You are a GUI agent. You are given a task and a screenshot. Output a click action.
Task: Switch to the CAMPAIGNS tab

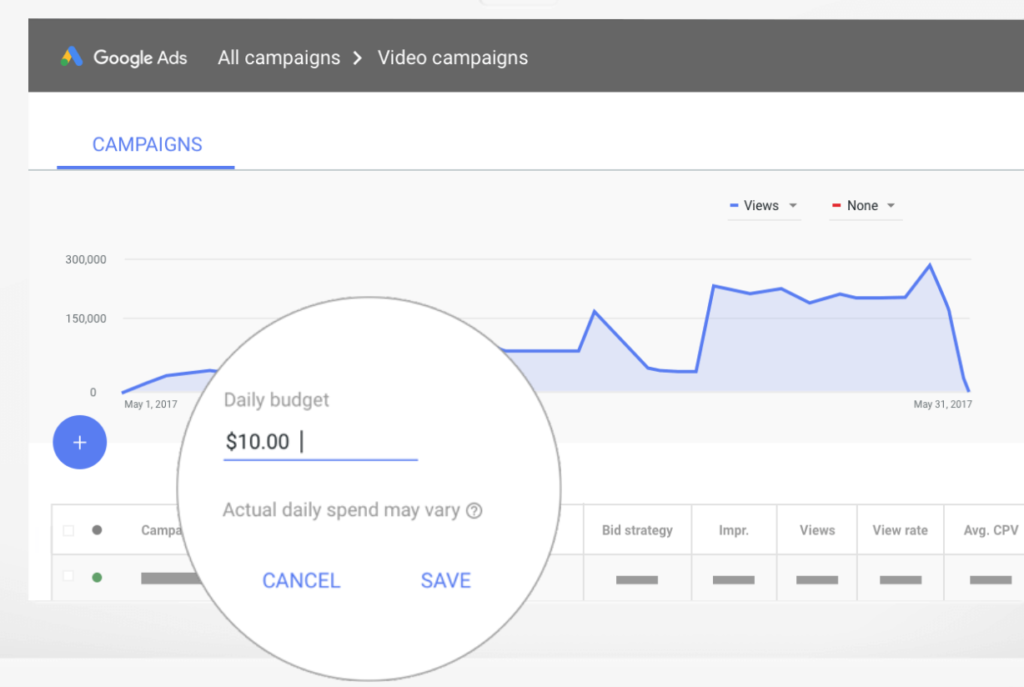pos(147,144)
